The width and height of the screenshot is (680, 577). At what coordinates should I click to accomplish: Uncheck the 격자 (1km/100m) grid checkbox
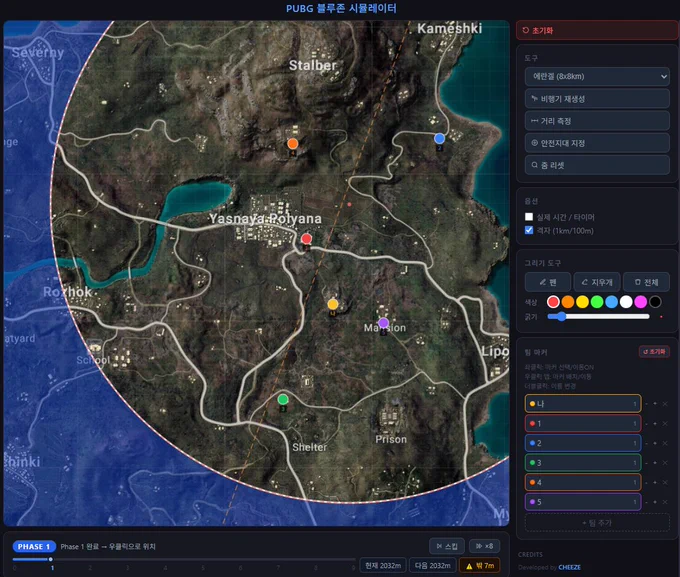click(529, 230)
